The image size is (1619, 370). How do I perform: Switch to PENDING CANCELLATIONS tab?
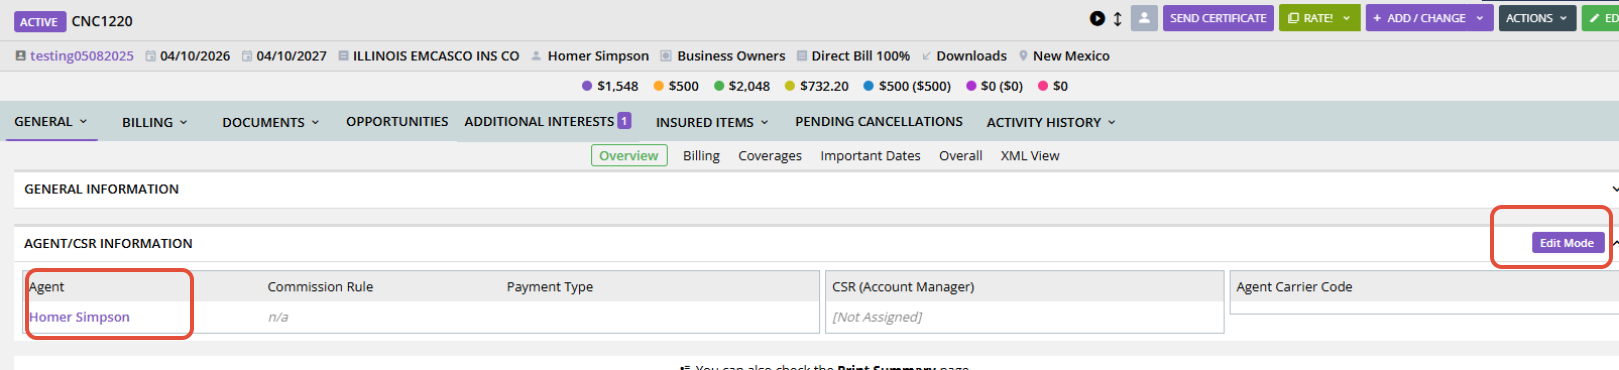[x=879, y=121]
